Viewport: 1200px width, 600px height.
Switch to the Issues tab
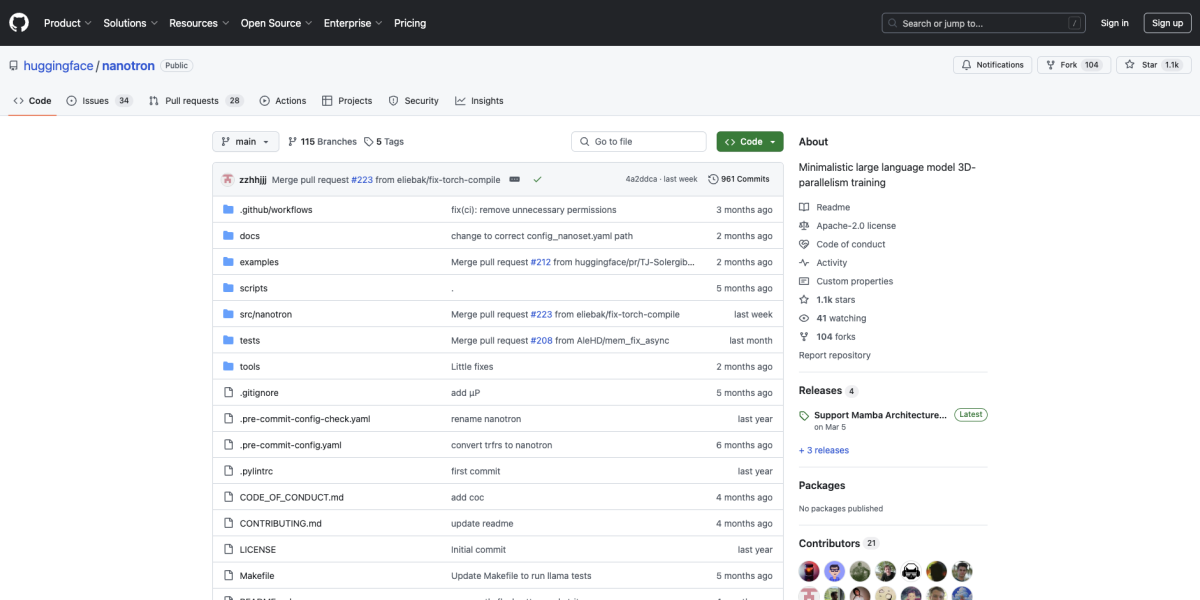pyautogui.click(x=98, y=101)
